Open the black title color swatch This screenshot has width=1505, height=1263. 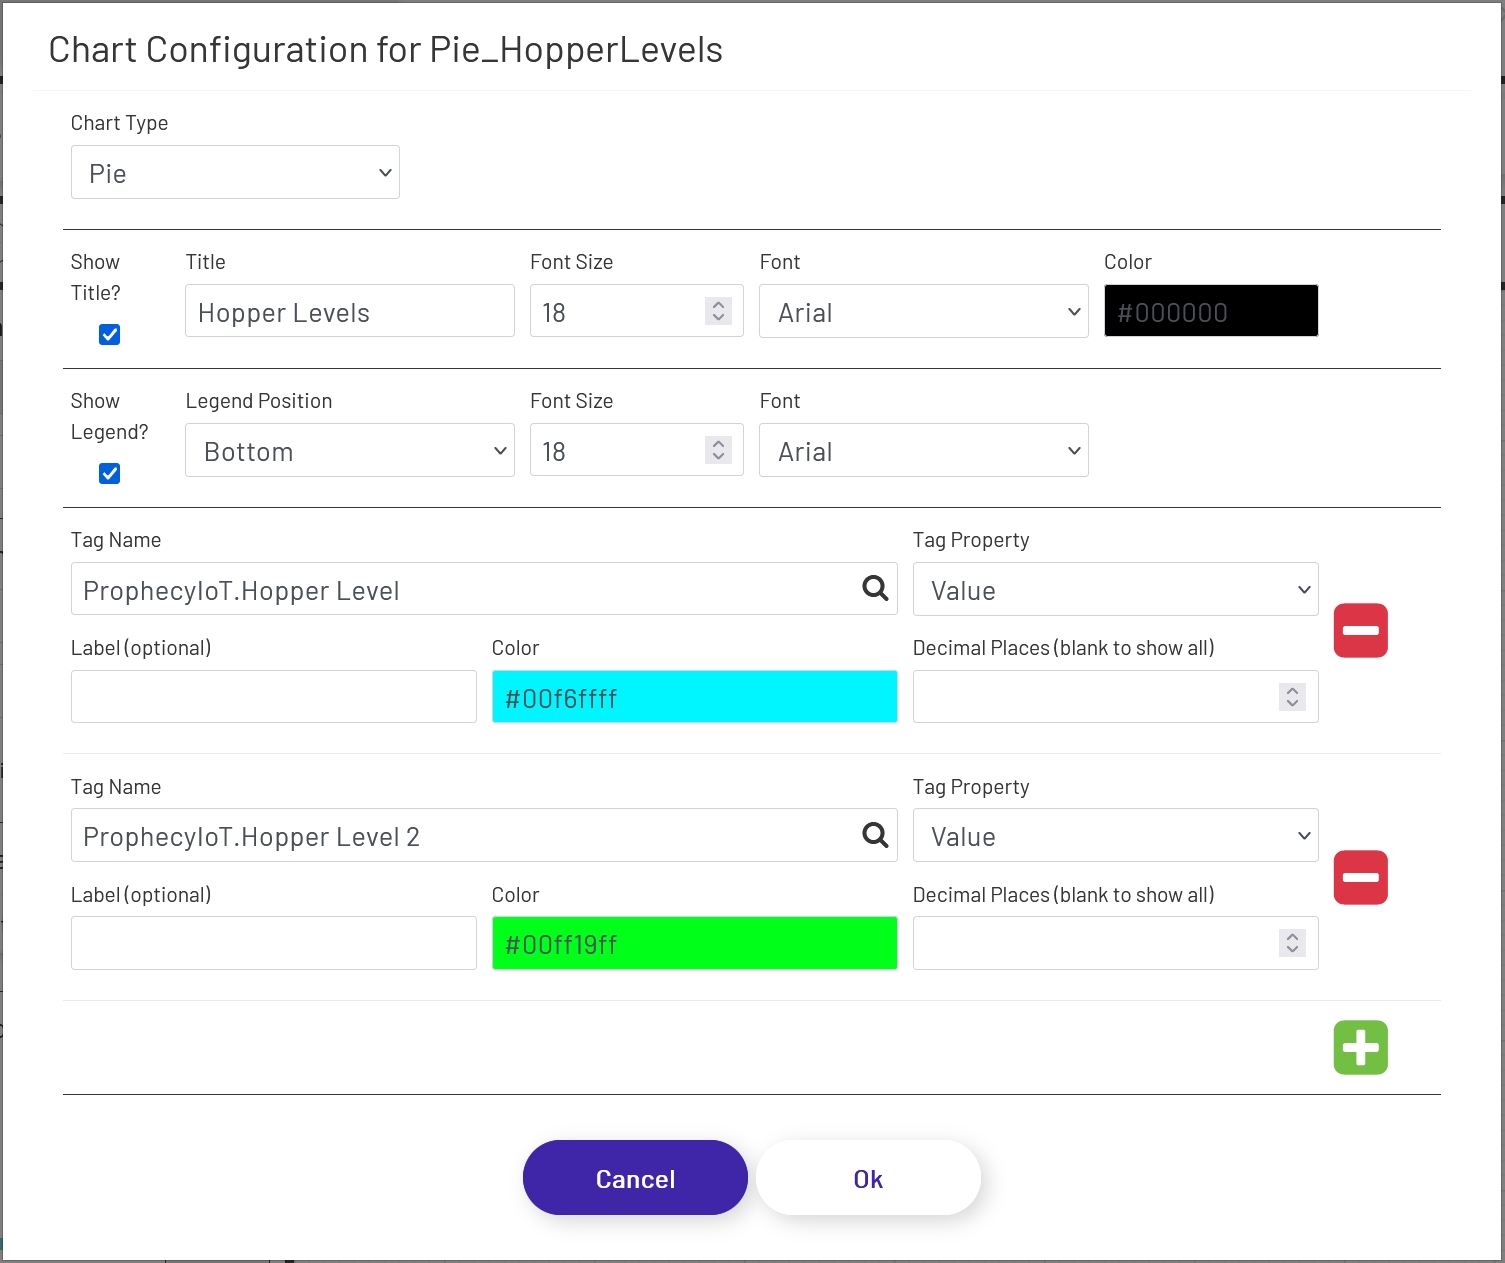tap(1210, 312)
